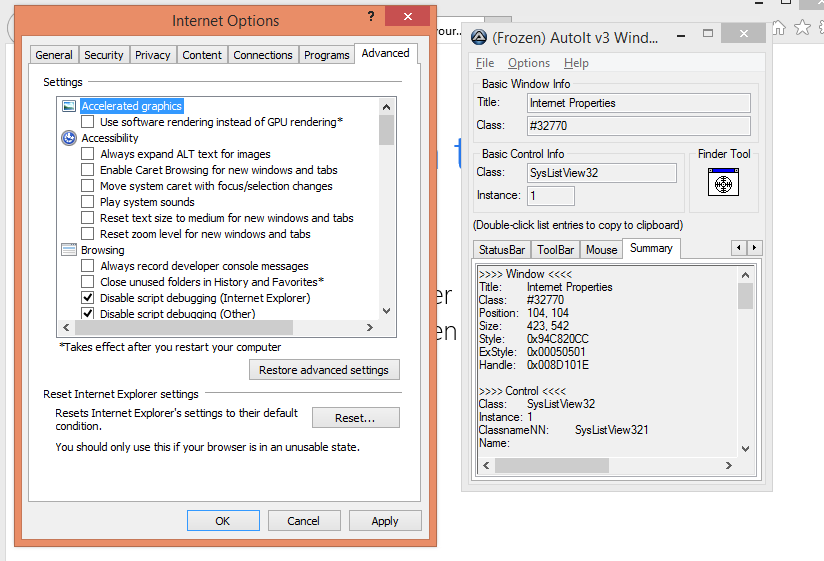Click the settings list scroll right arrow
The width and height of the screenshot is (824, 561).
pos(370,327)
